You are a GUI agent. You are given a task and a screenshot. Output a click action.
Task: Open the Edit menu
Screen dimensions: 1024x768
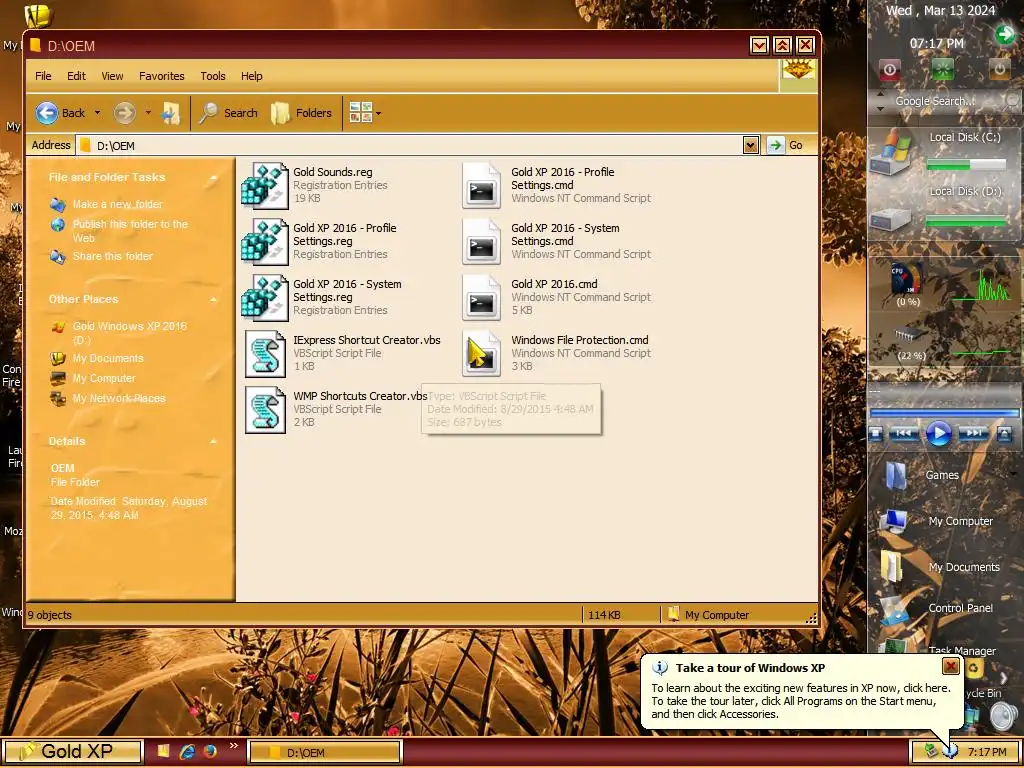pyautogui.click(x=76, y=76)
